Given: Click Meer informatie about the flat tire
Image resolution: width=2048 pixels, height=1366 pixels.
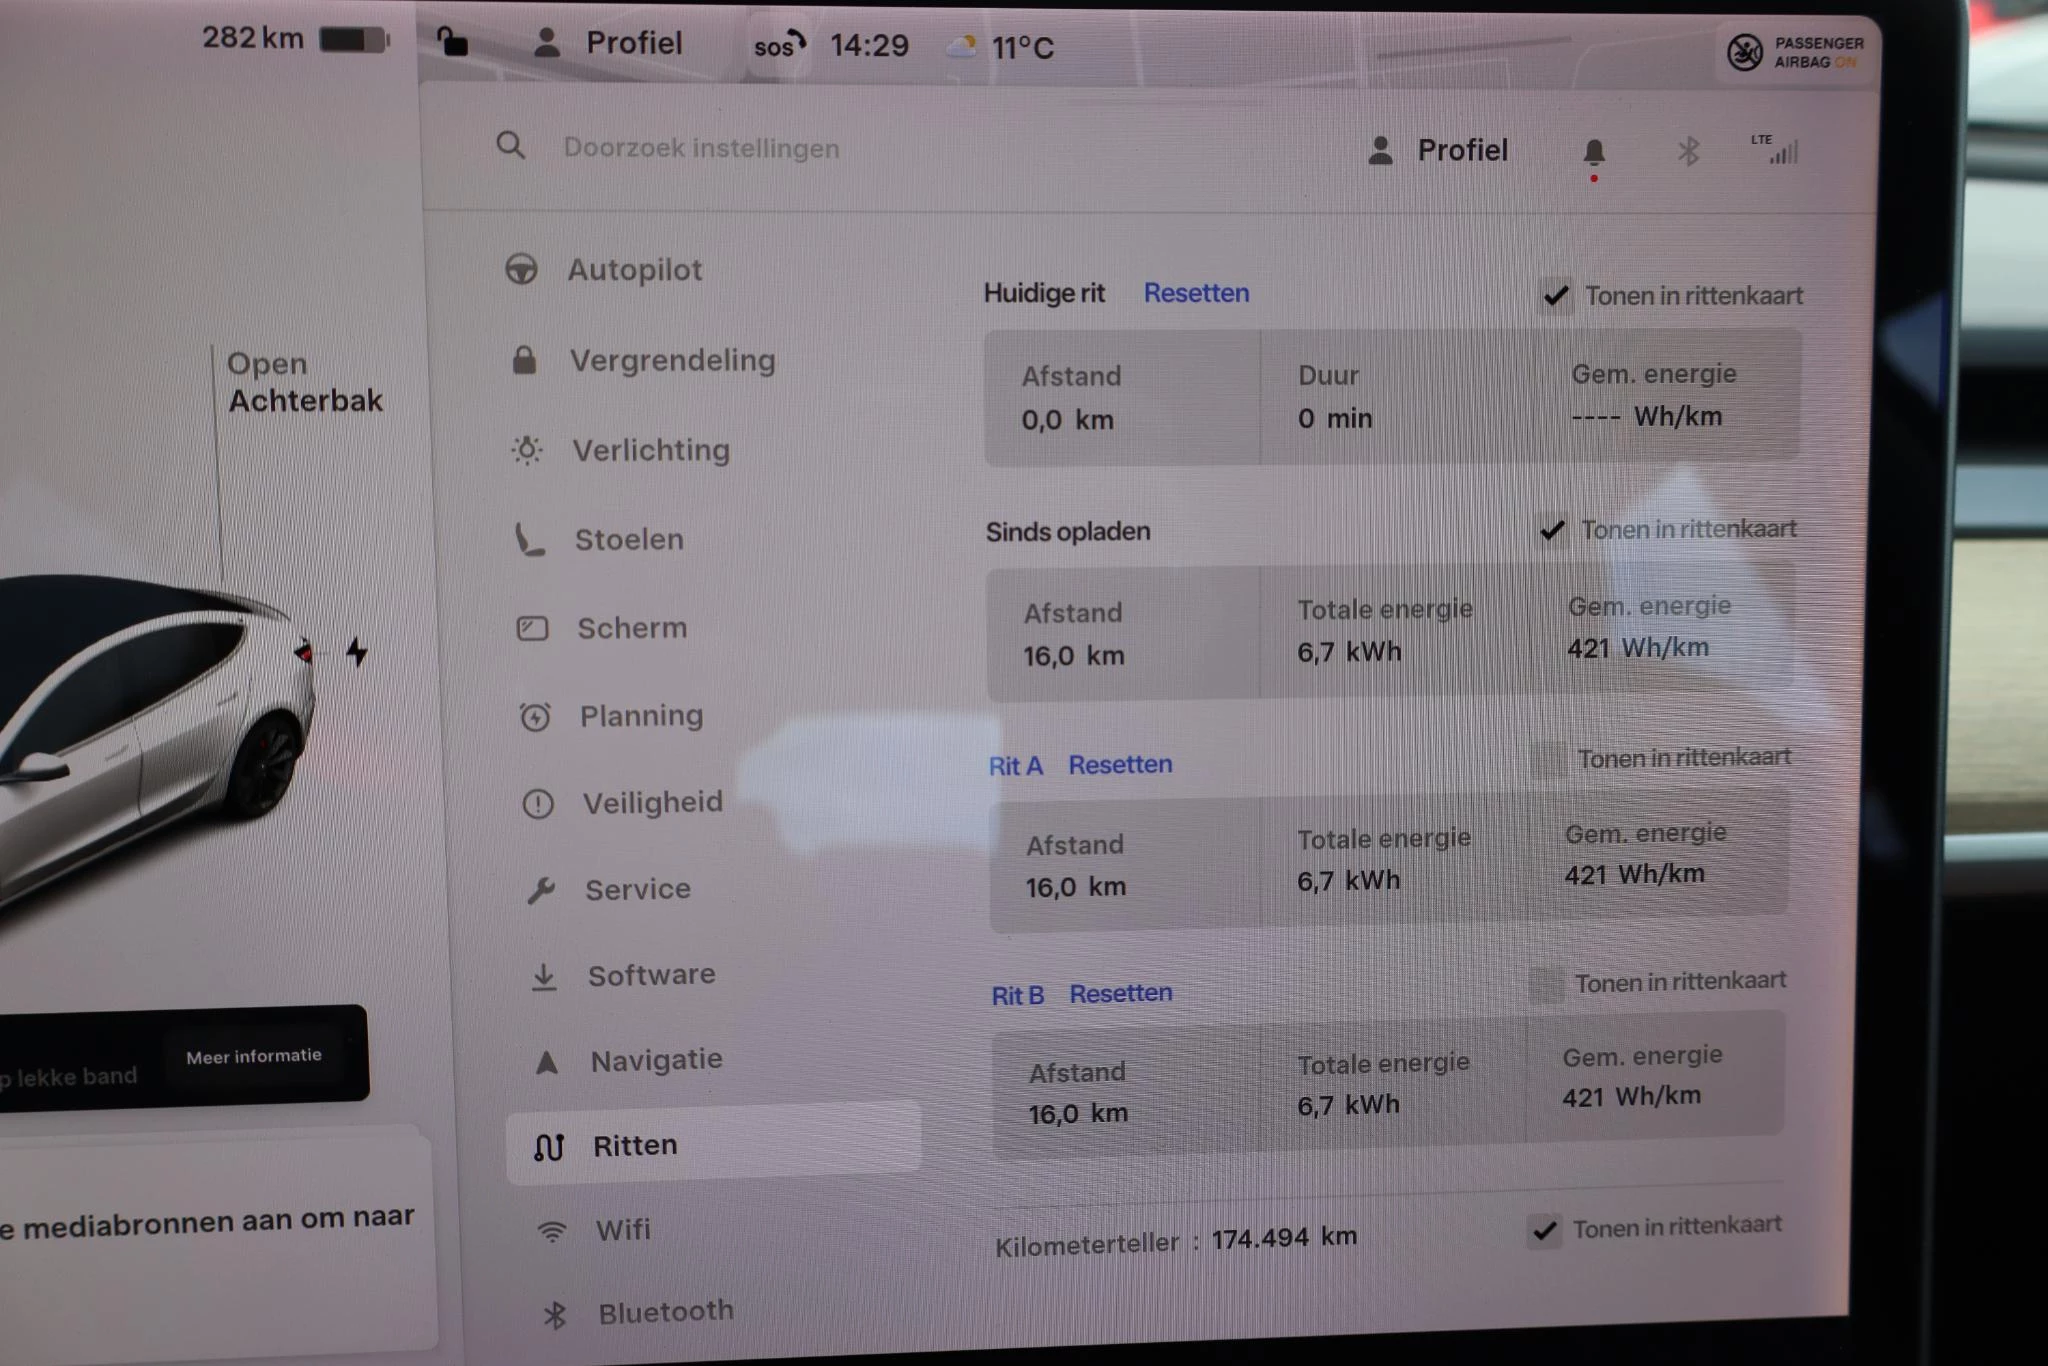Looking at the screenshot, I should [252, 1055].
